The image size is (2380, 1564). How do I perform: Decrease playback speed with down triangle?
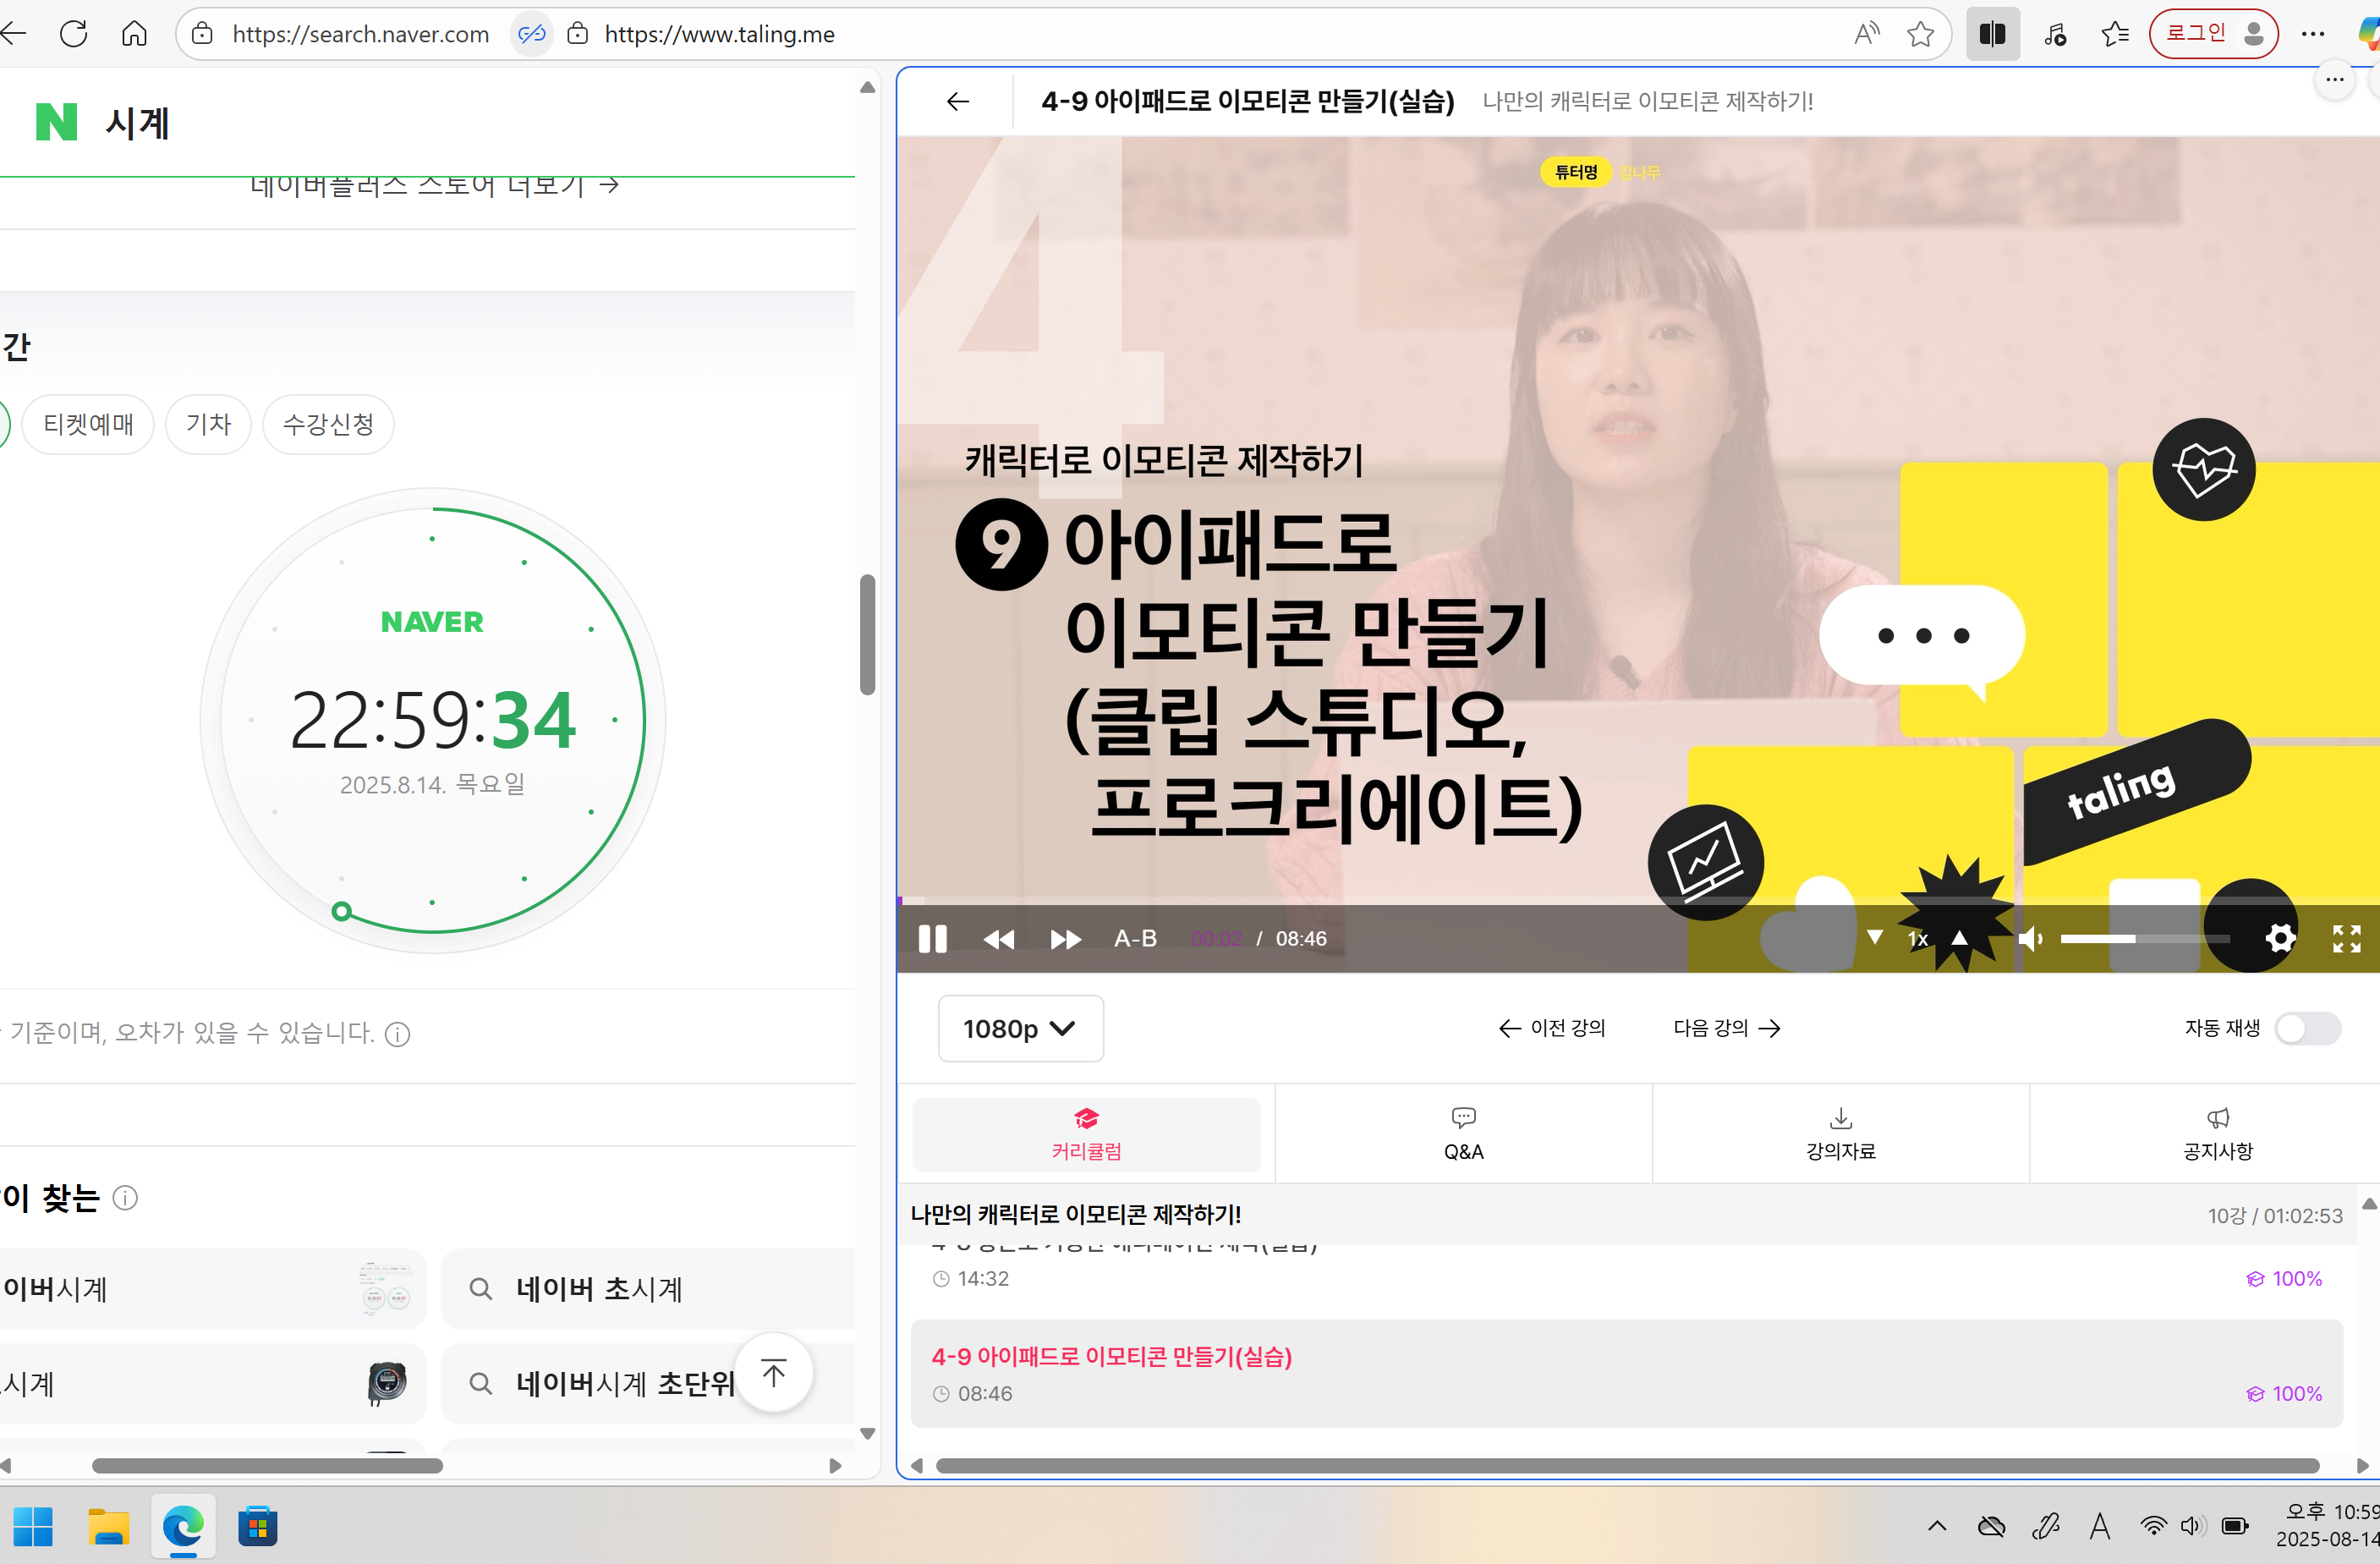(x=1875, y=937)
